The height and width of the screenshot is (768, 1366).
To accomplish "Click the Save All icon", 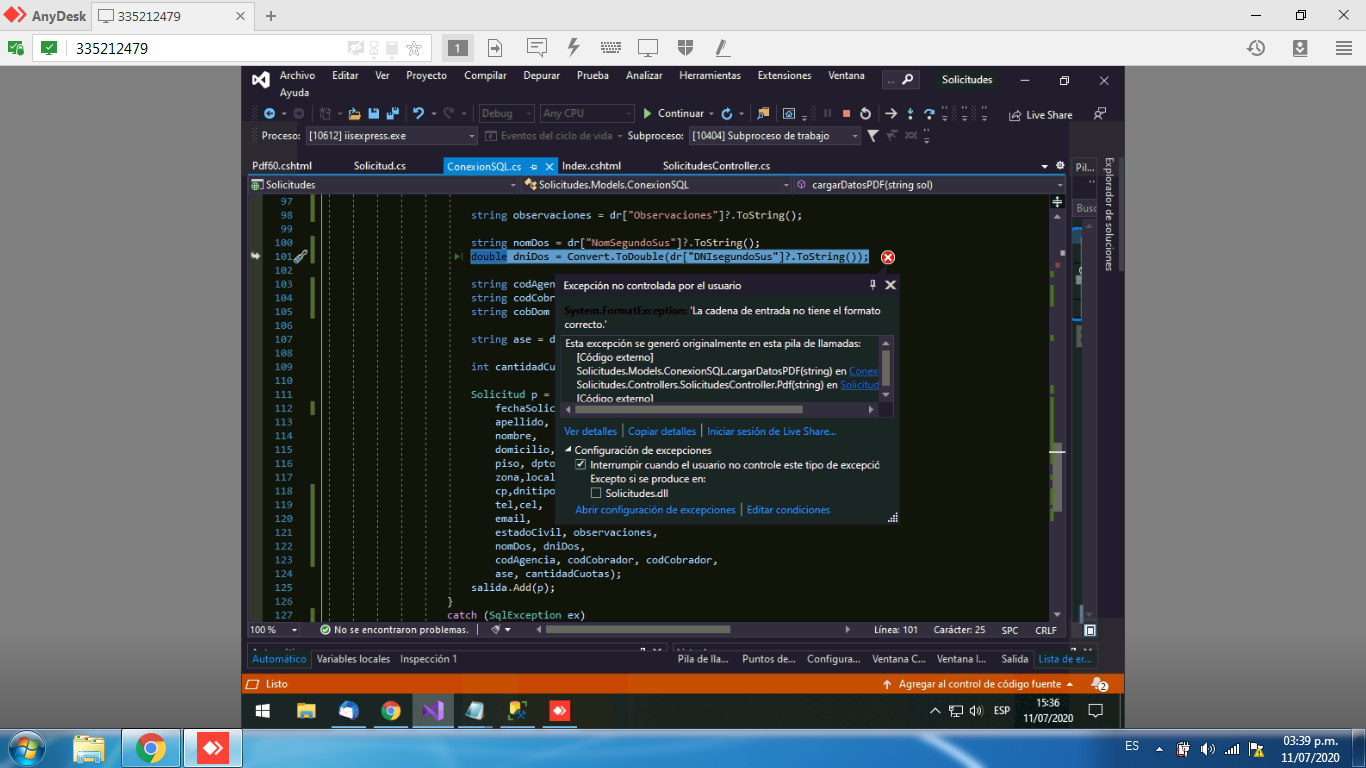I will coord(393,114).
